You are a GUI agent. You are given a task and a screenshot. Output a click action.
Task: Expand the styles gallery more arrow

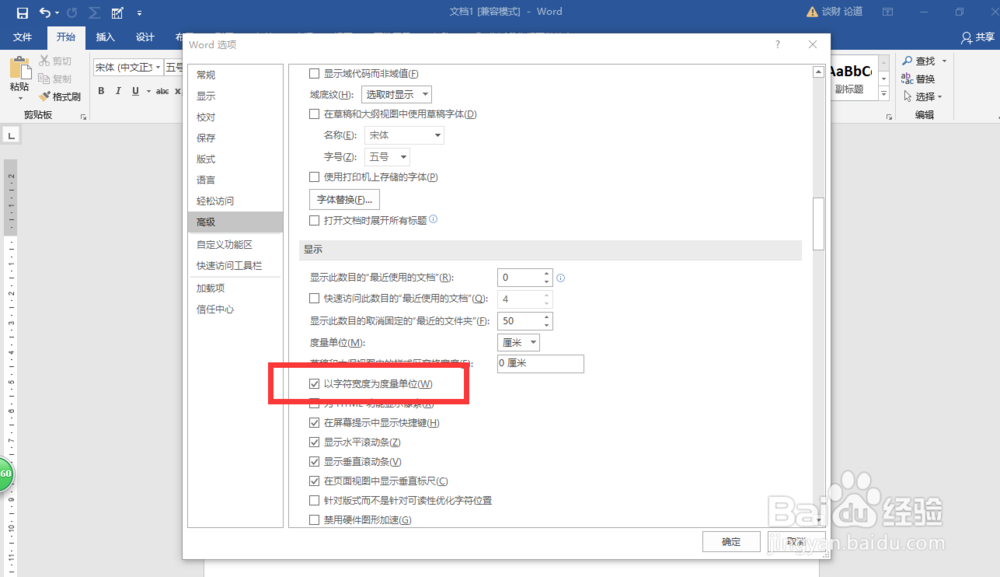point(884,93)
